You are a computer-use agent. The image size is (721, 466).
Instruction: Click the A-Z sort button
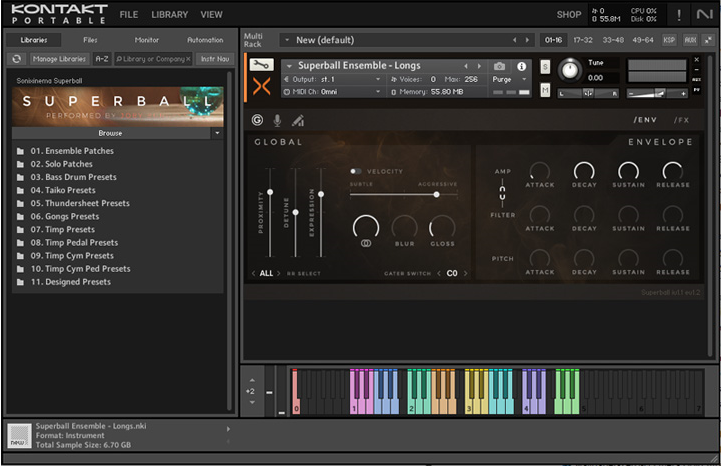pyautogui.click(x=102, y=59)
